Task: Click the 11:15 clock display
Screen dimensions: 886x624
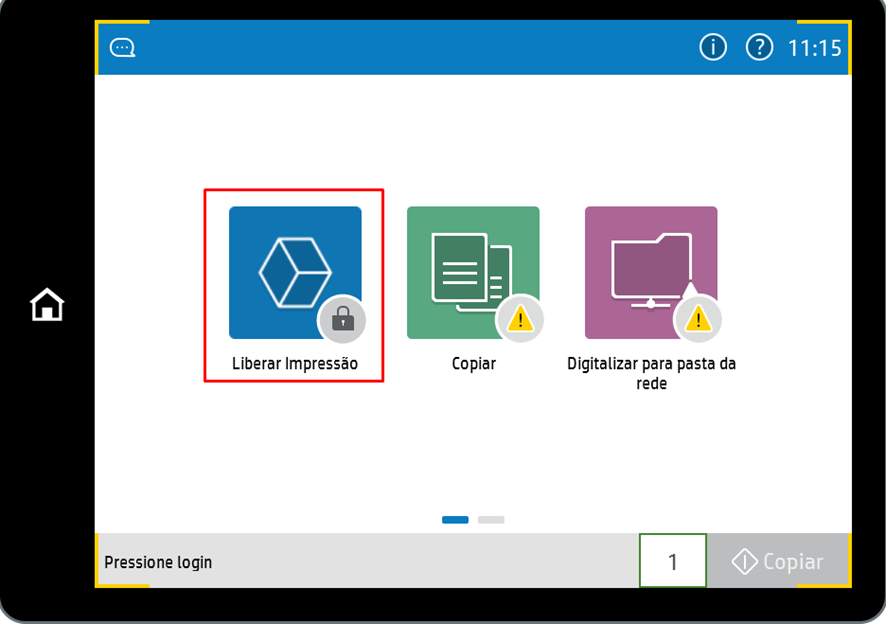Action: (814, 49)
